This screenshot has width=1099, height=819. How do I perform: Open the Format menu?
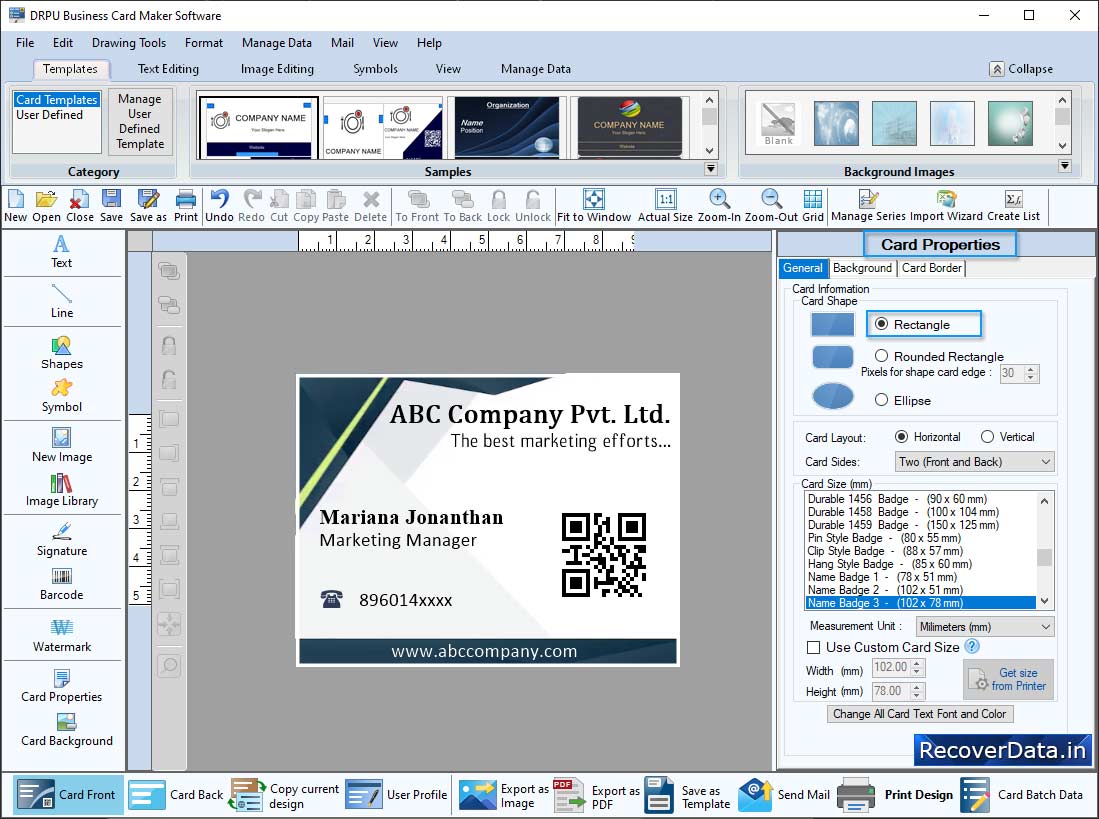coord(204,43)
